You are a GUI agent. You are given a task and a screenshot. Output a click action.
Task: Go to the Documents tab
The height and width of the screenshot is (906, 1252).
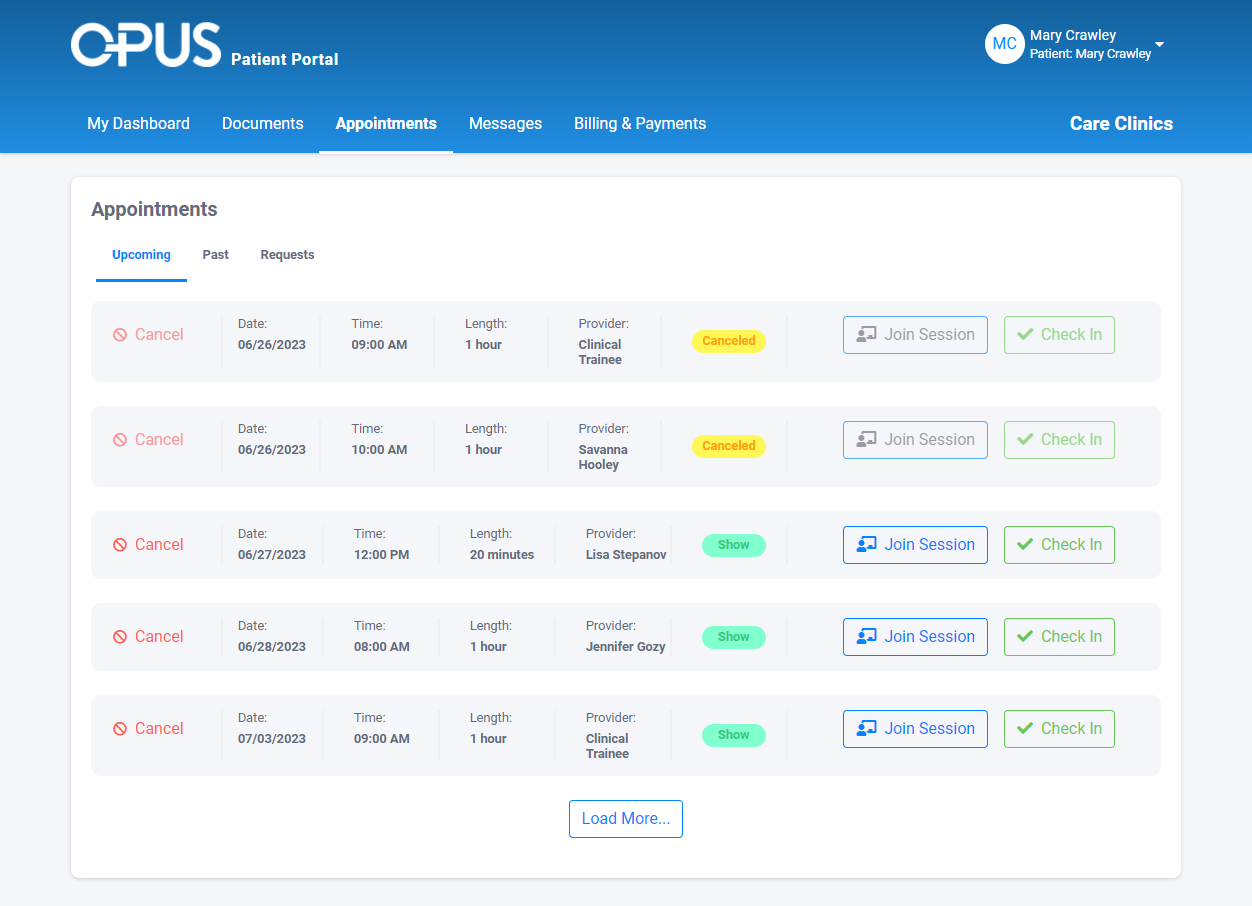tap(263, 124)
